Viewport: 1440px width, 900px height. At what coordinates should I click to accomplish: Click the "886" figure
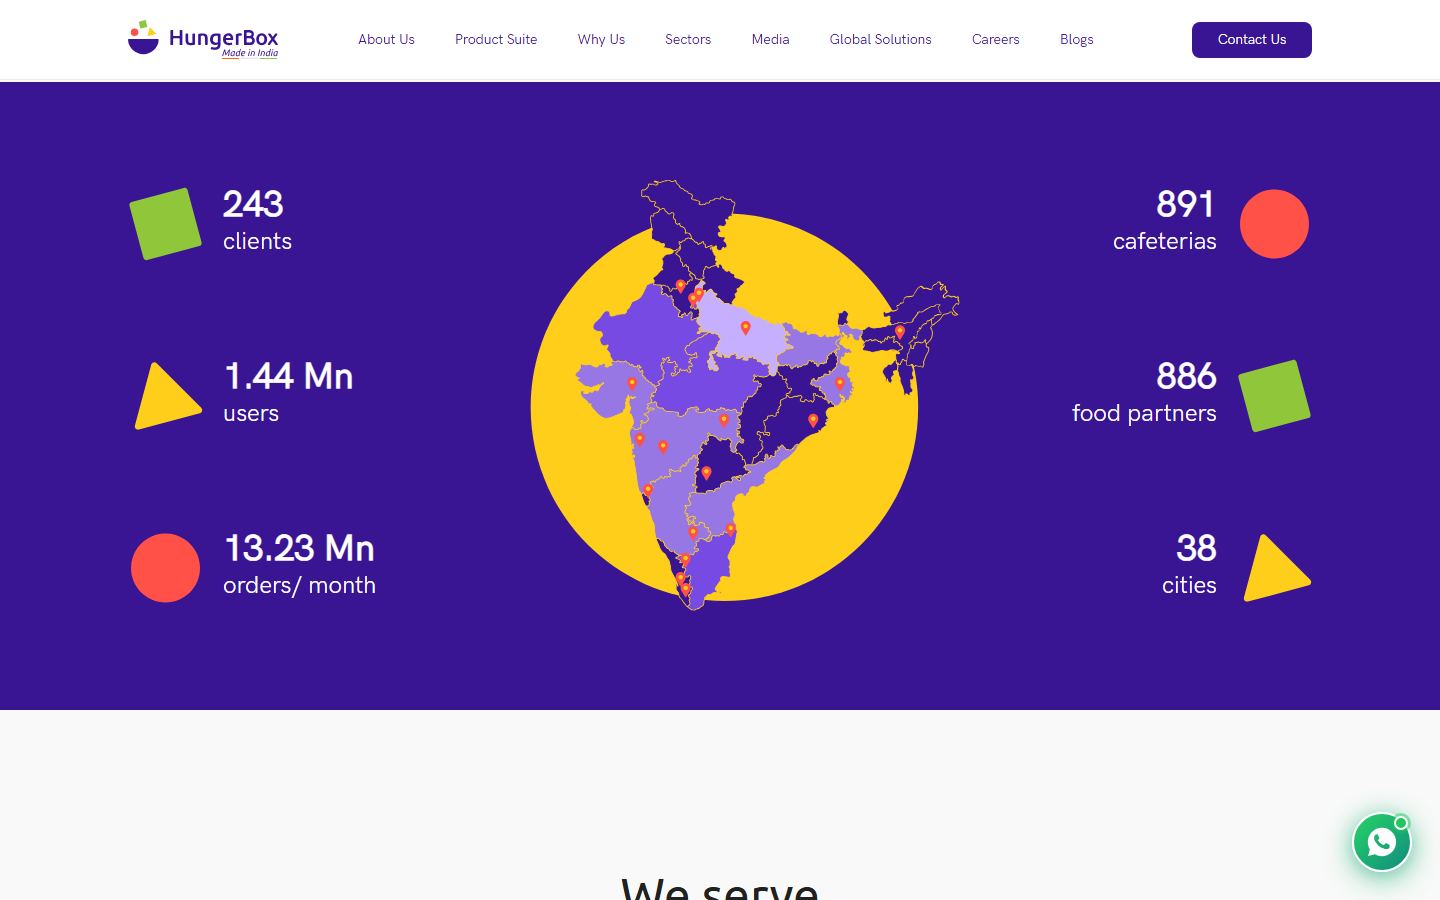pyautogui.click(x=1186, y=376)
